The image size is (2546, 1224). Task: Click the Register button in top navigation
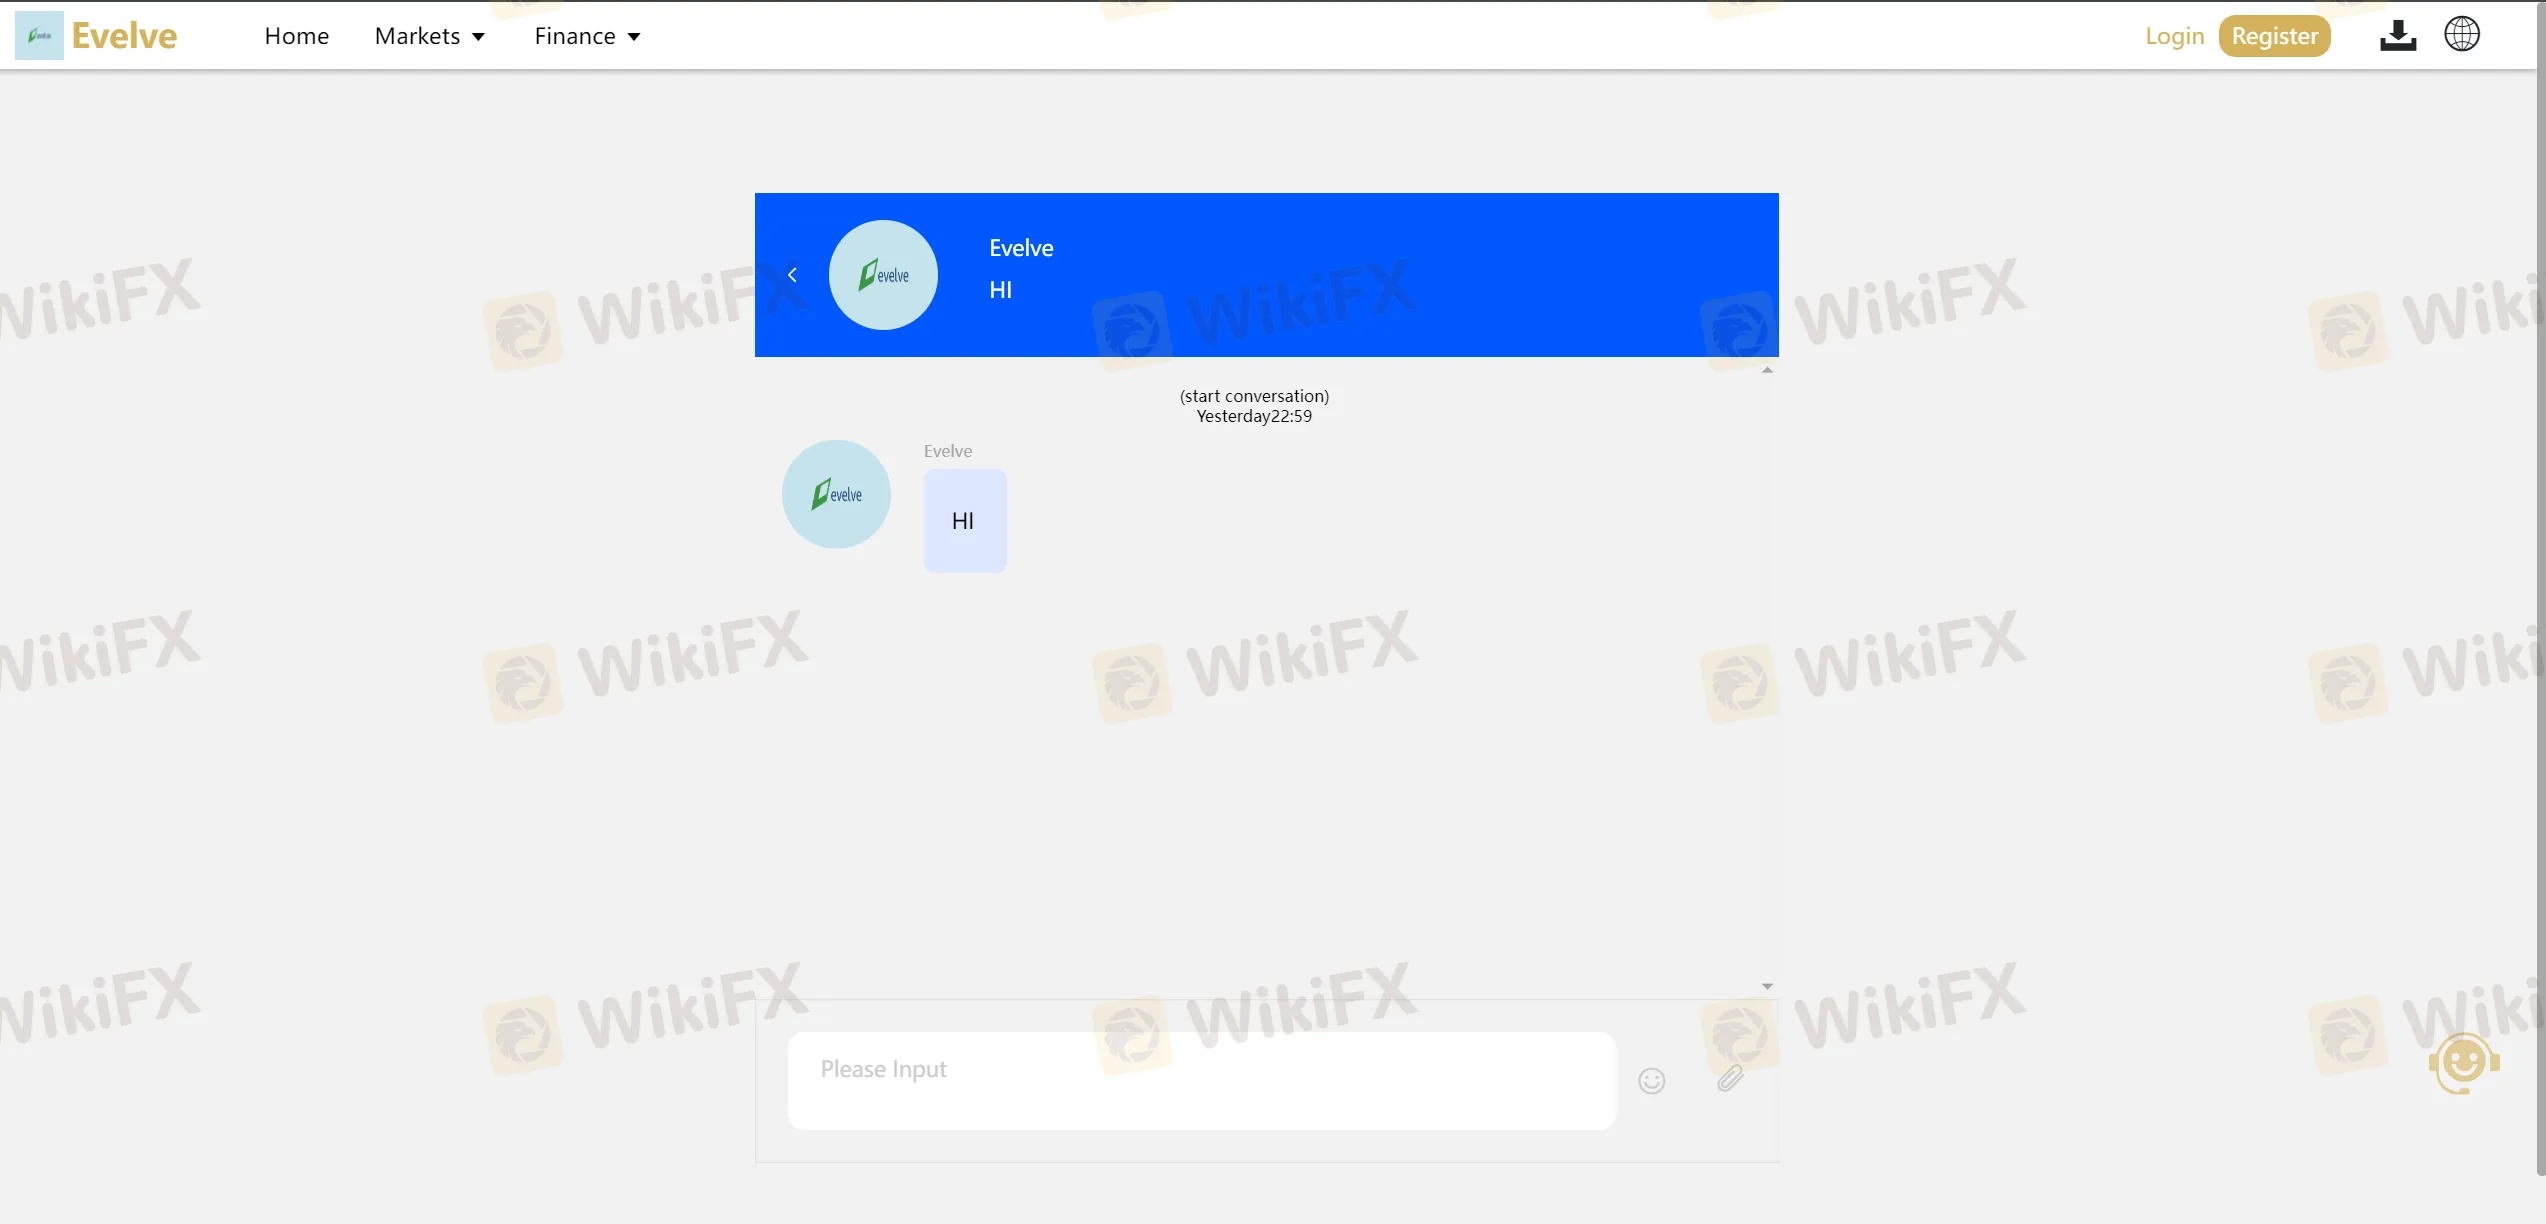pyautogui.click(x=2273, y=36)
